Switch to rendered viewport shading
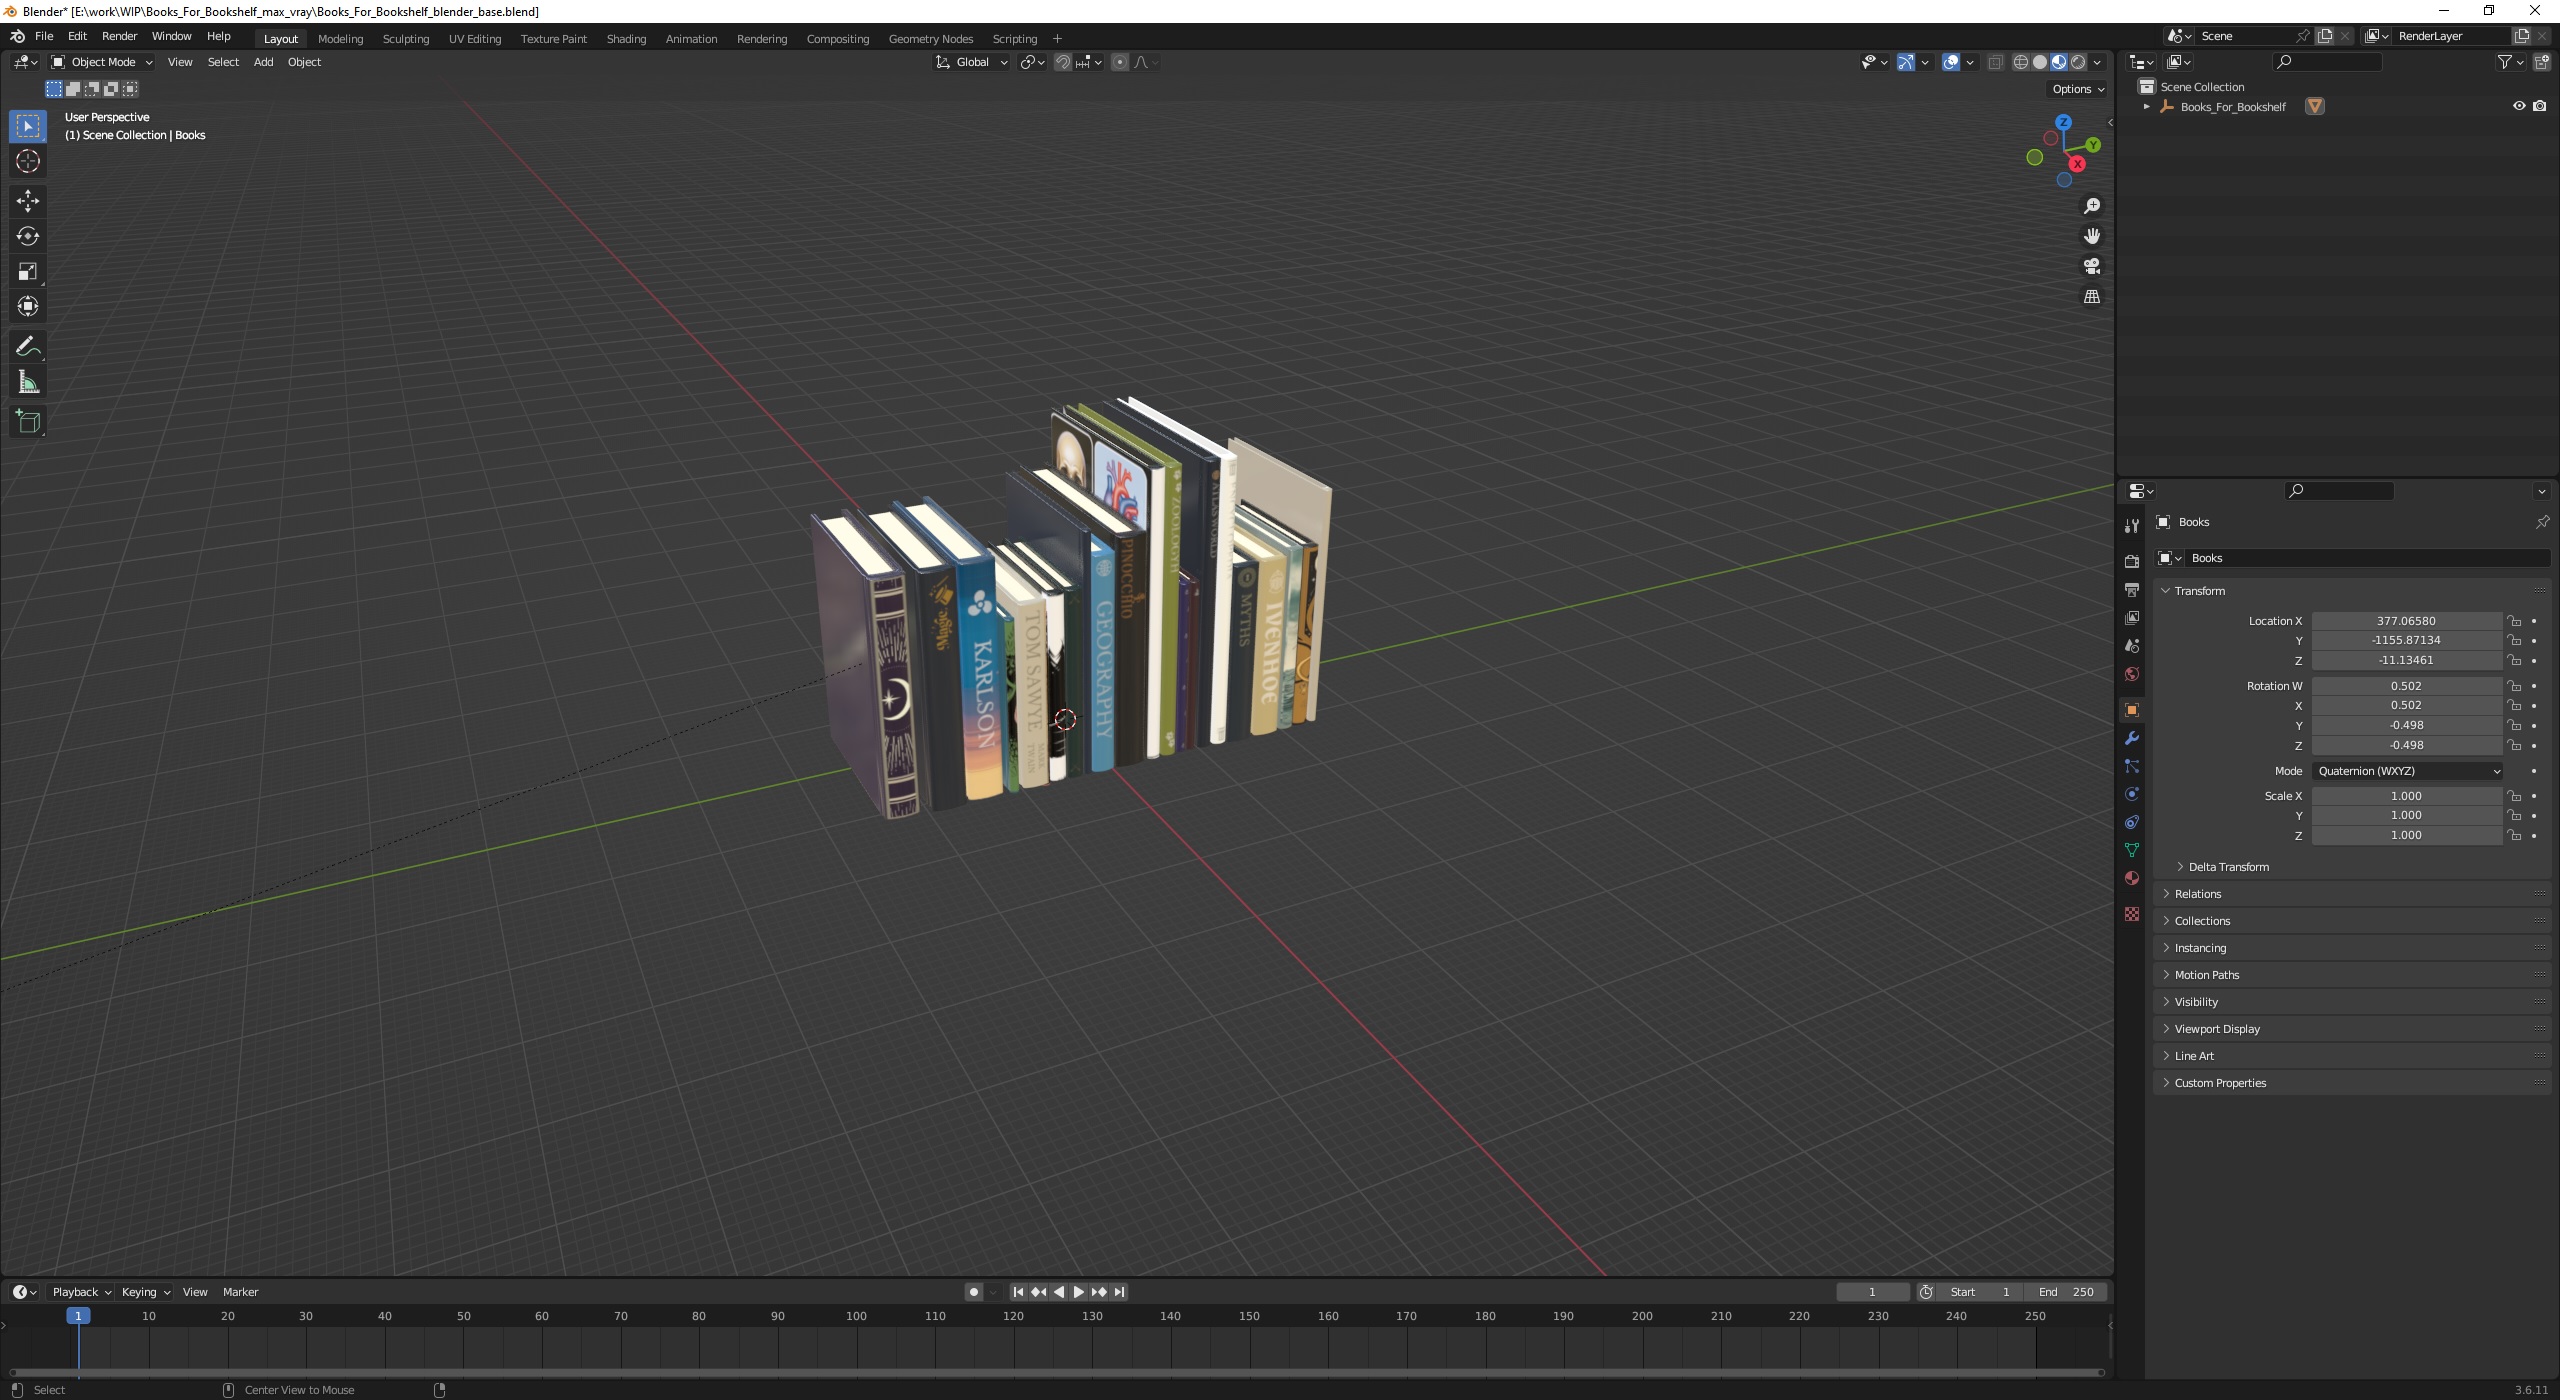2560x1400 pixels. 2078,62
